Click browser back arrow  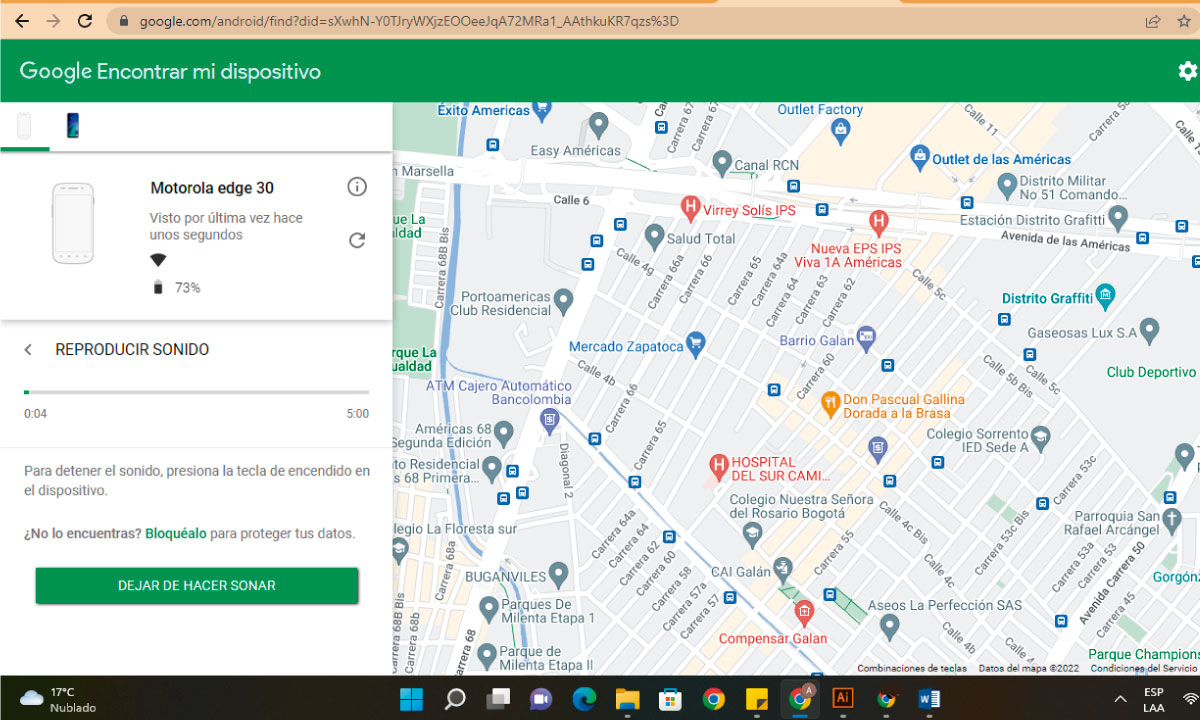click(22, 20)
